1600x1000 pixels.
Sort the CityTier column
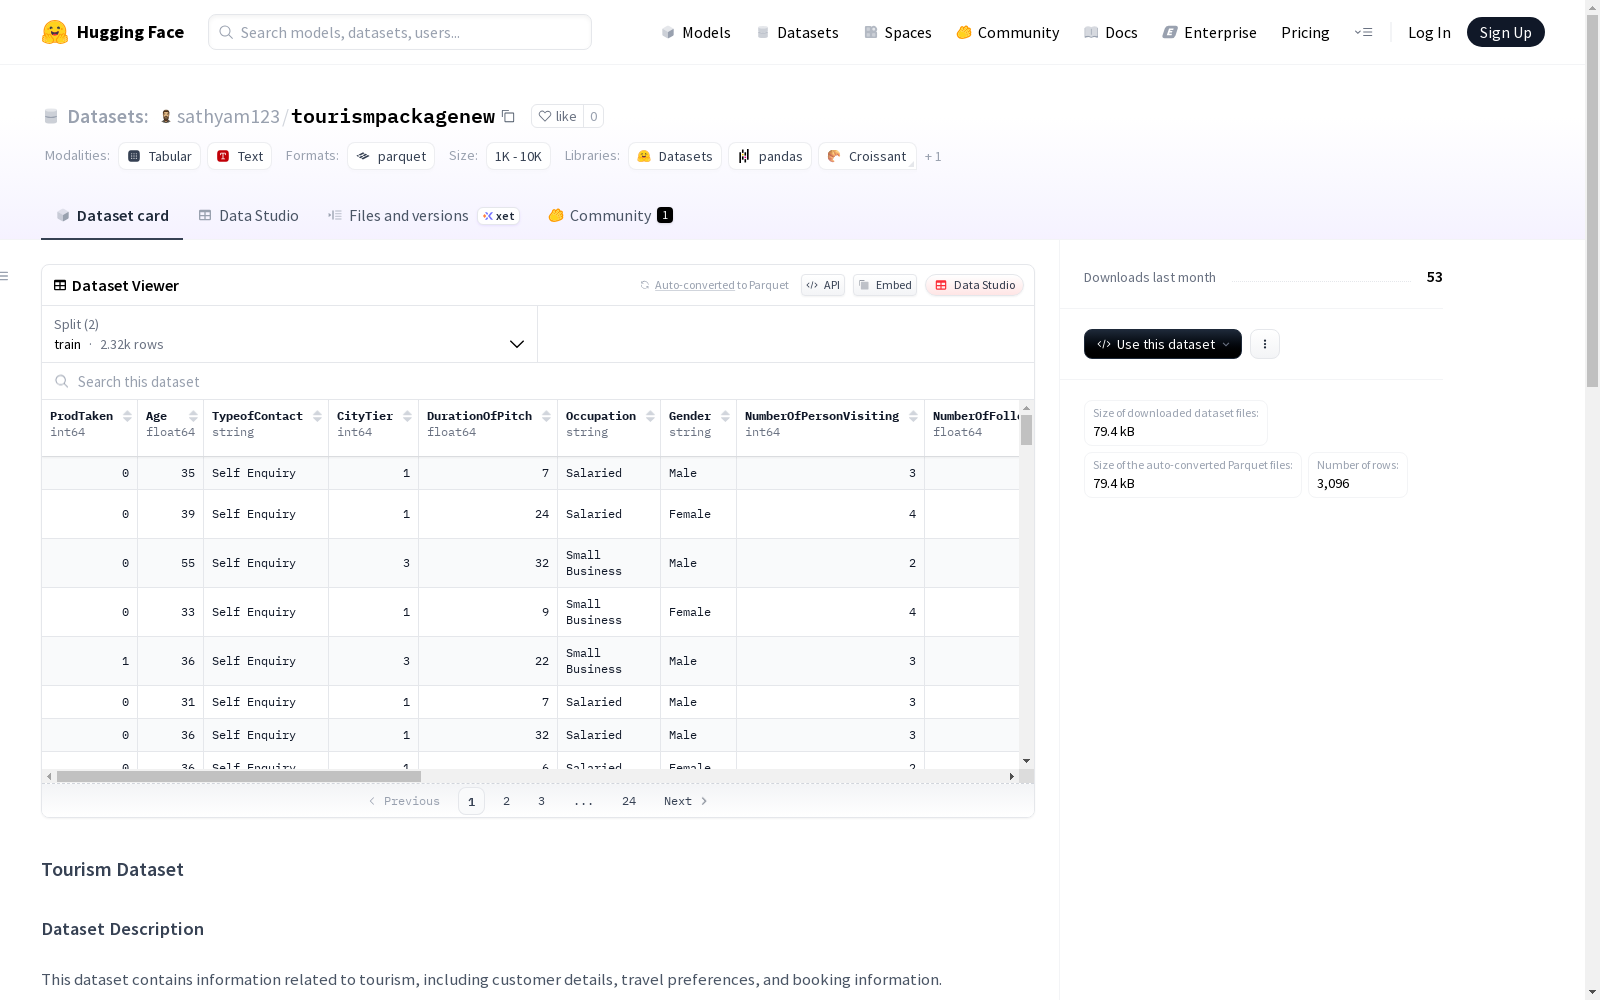coord(407,416)
